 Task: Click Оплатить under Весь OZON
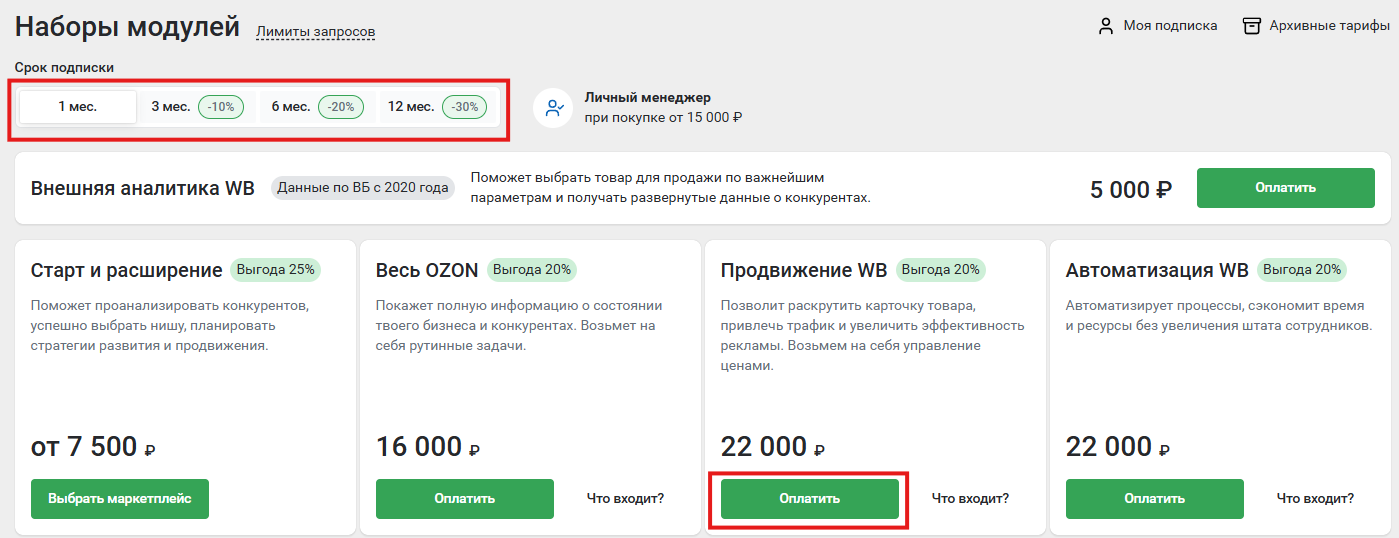tap(465, 499)
